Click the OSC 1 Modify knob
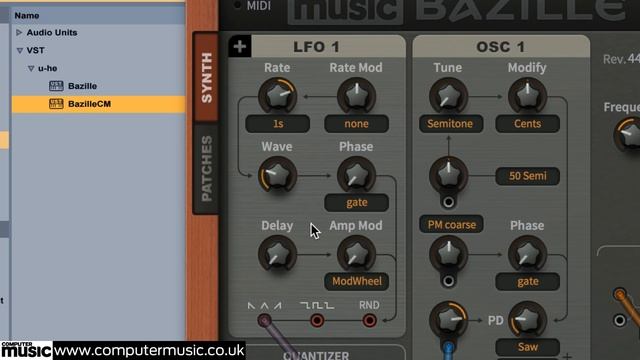 click(527, 96)
